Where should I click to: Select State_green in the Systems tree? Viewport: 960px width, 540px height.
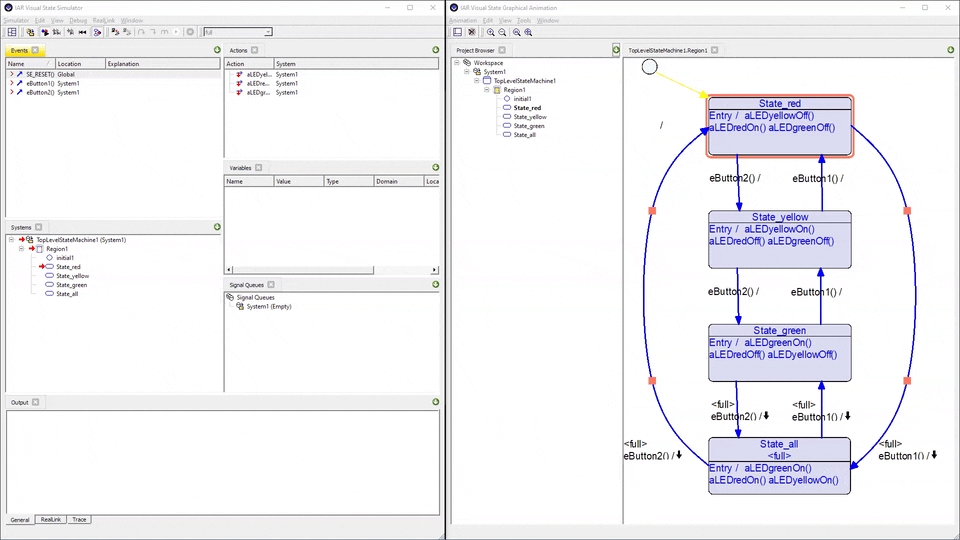click(x=71, y=285)
